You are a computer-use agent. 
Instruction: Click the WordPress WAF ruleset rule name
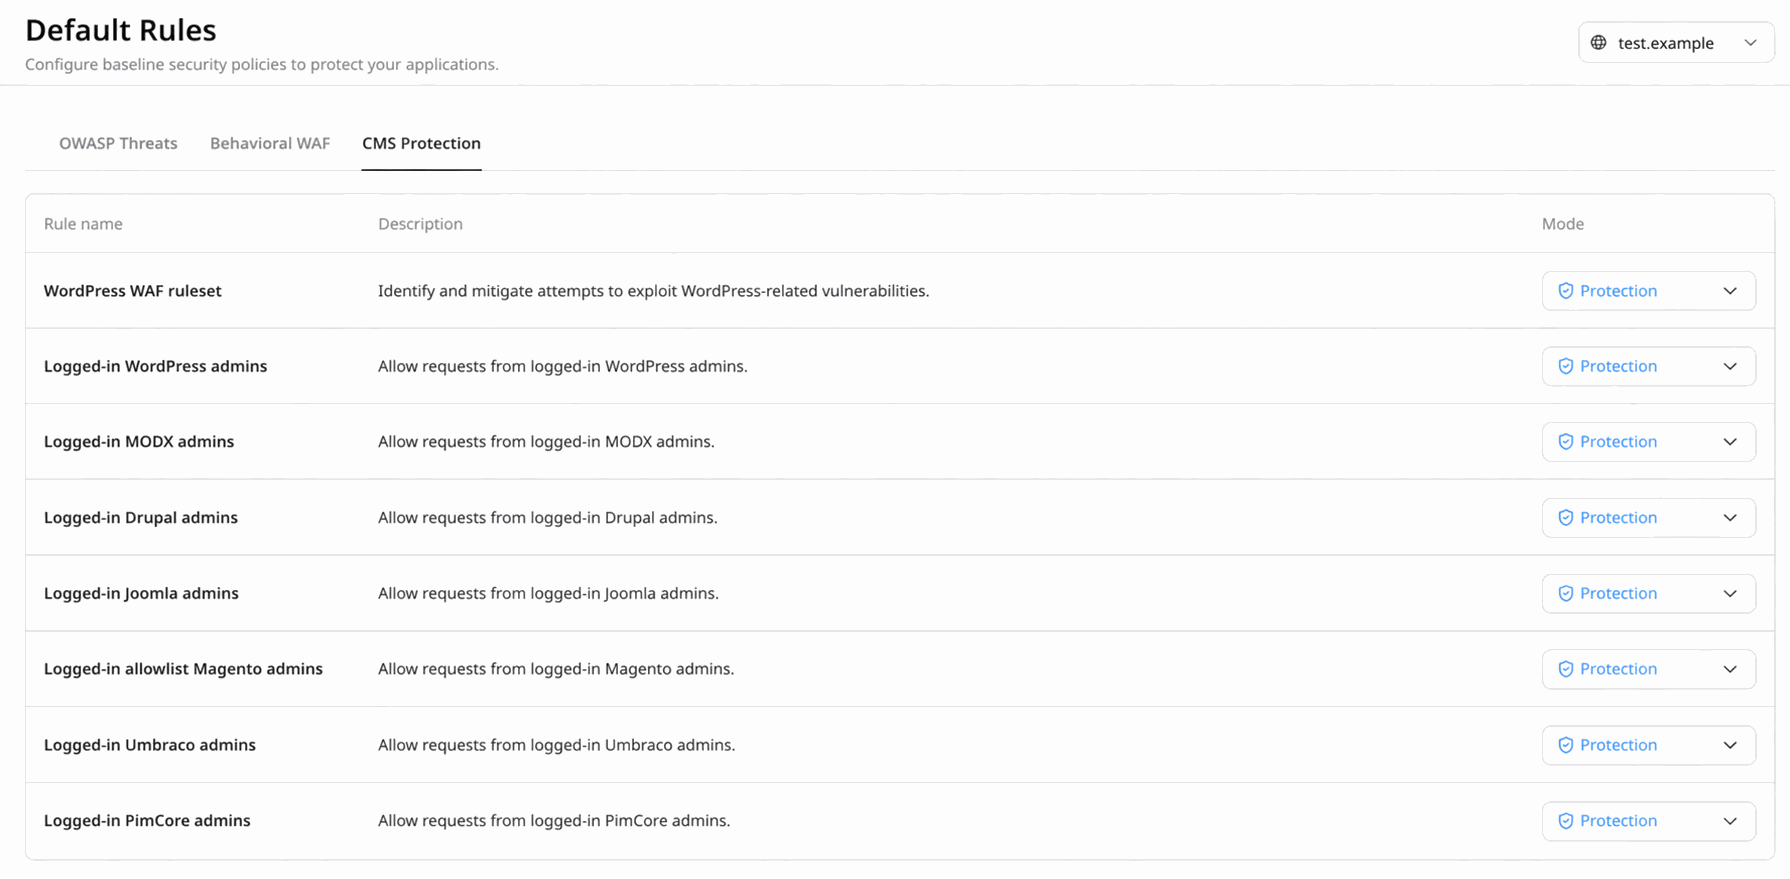point(133,291)
